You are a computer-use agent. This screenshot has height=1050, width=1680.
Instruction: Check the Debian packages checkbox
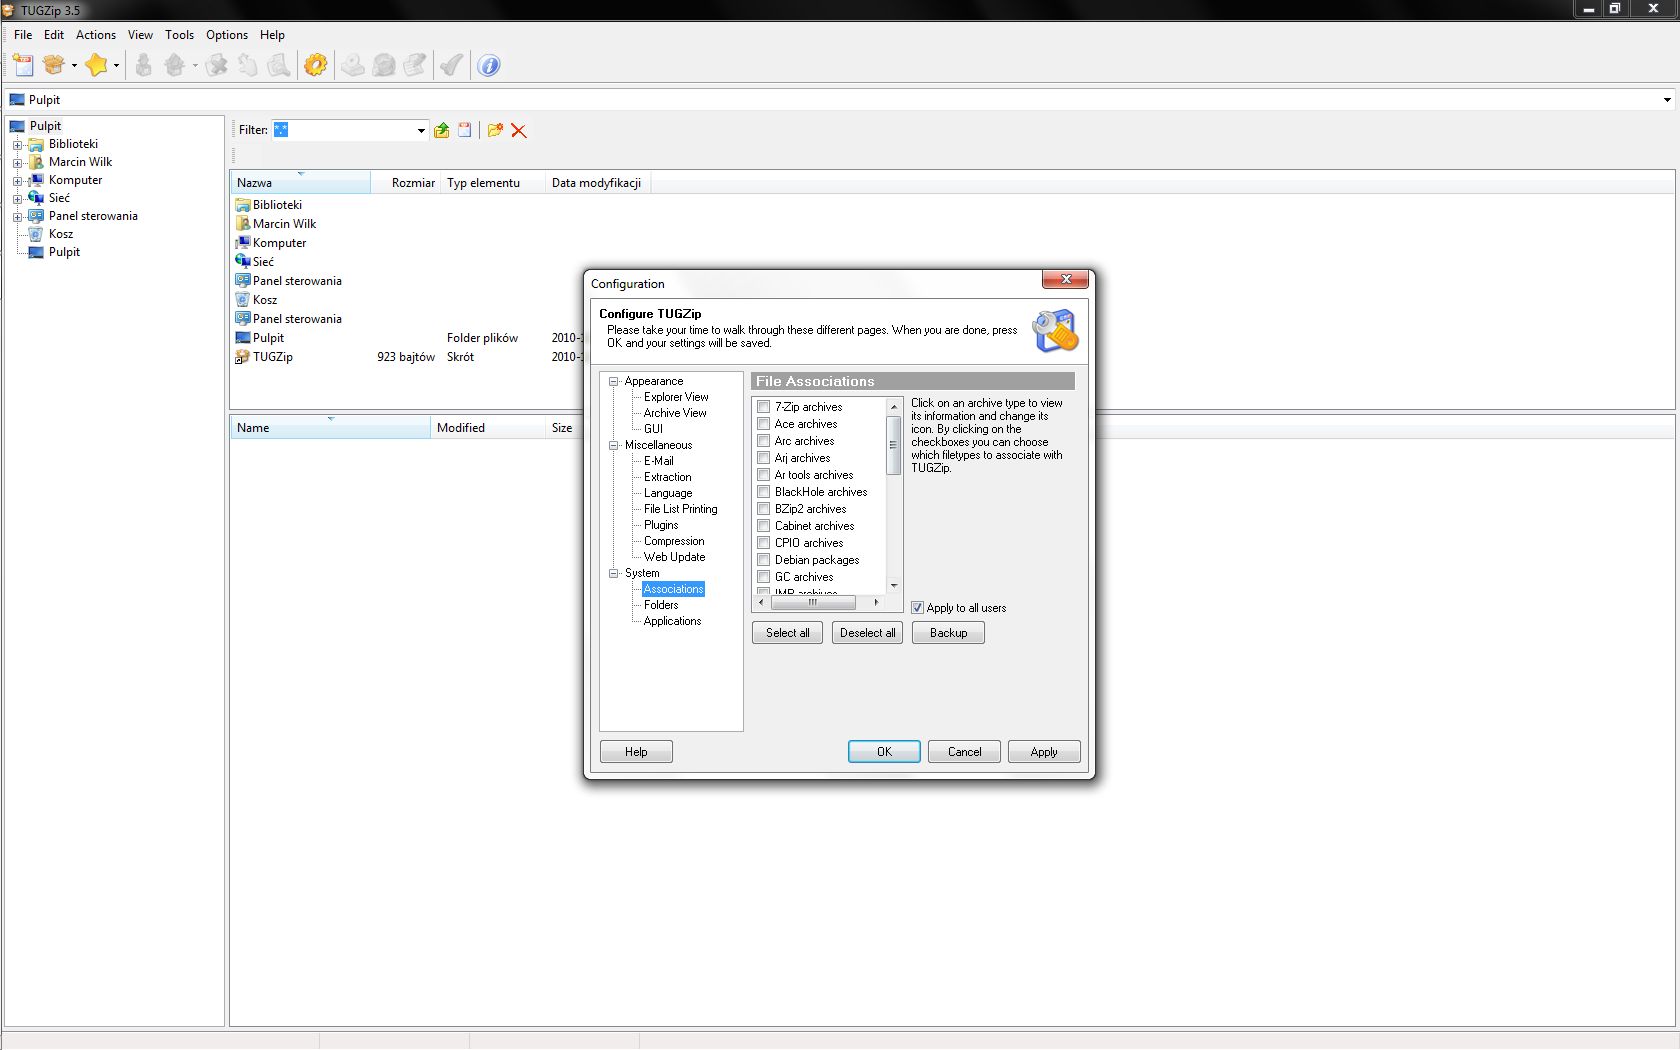[x=764, y=560]
